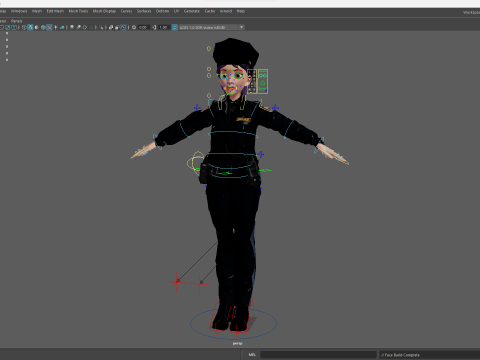The height and width of the screenshot is (360, 480).
Task: Open the UV menu
Action: coord(176,11)
